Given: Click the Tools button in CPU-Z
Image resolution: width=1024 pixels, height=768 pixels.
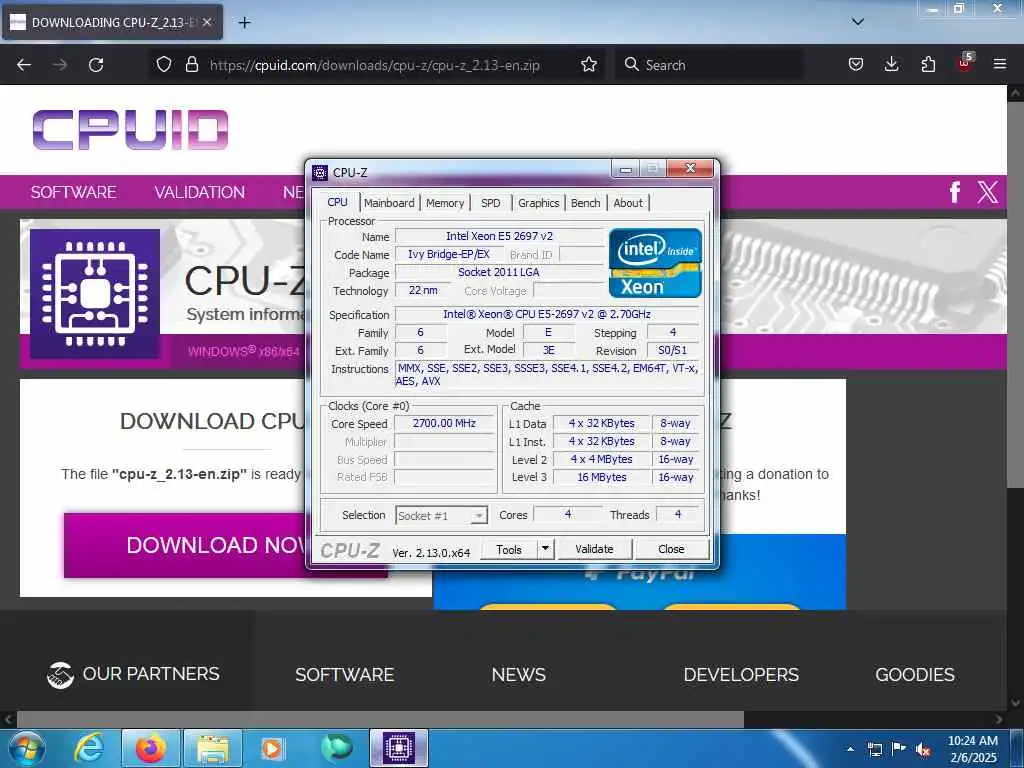Looking at the screenshot, I should pyautogui.click(x=509, y=549).
